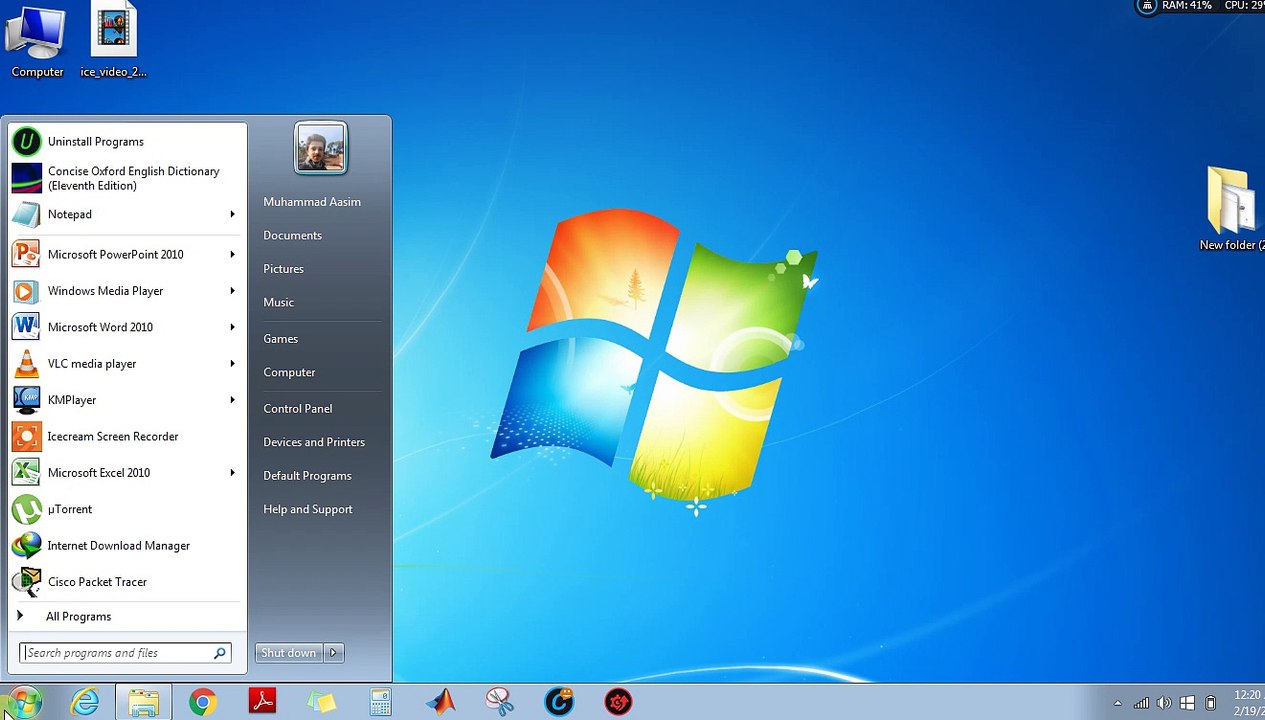1265x720 pixels.
Task: Launch Google Chrome from taskbar
Action: coord(202,703)
